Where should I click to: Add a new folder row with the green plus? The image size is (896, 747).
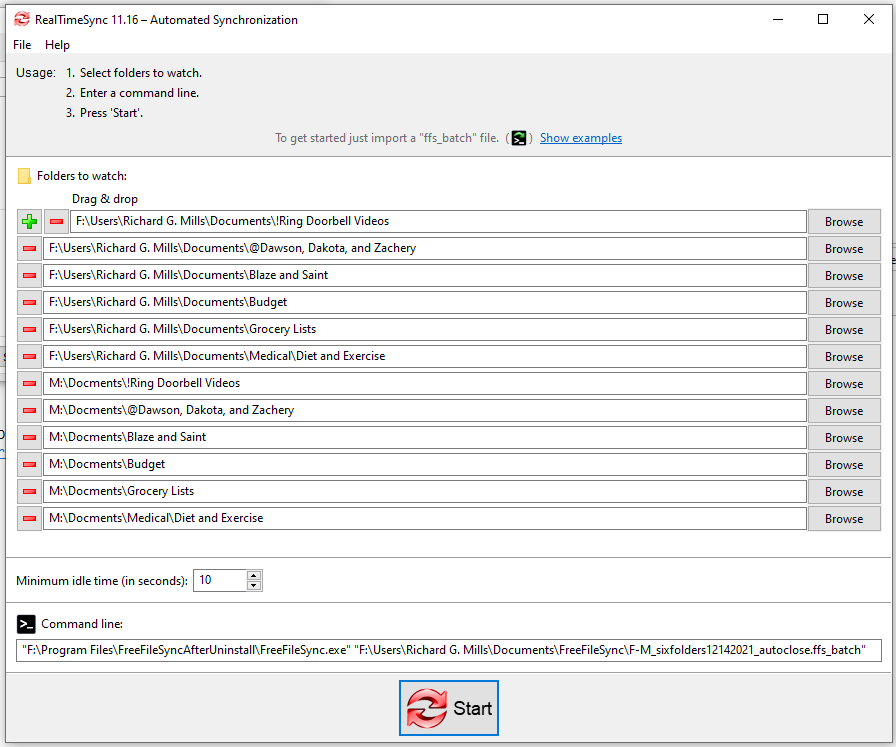(x=29, y=221)
